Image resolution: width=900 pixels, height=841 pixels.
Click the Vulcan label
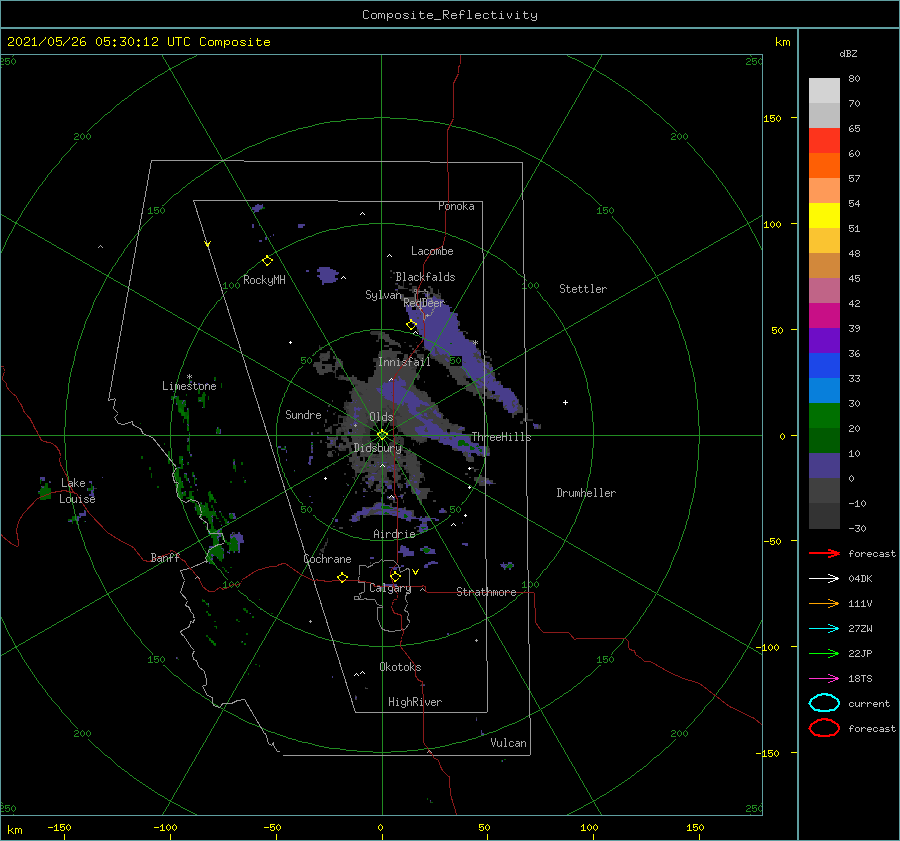point(508,743)
